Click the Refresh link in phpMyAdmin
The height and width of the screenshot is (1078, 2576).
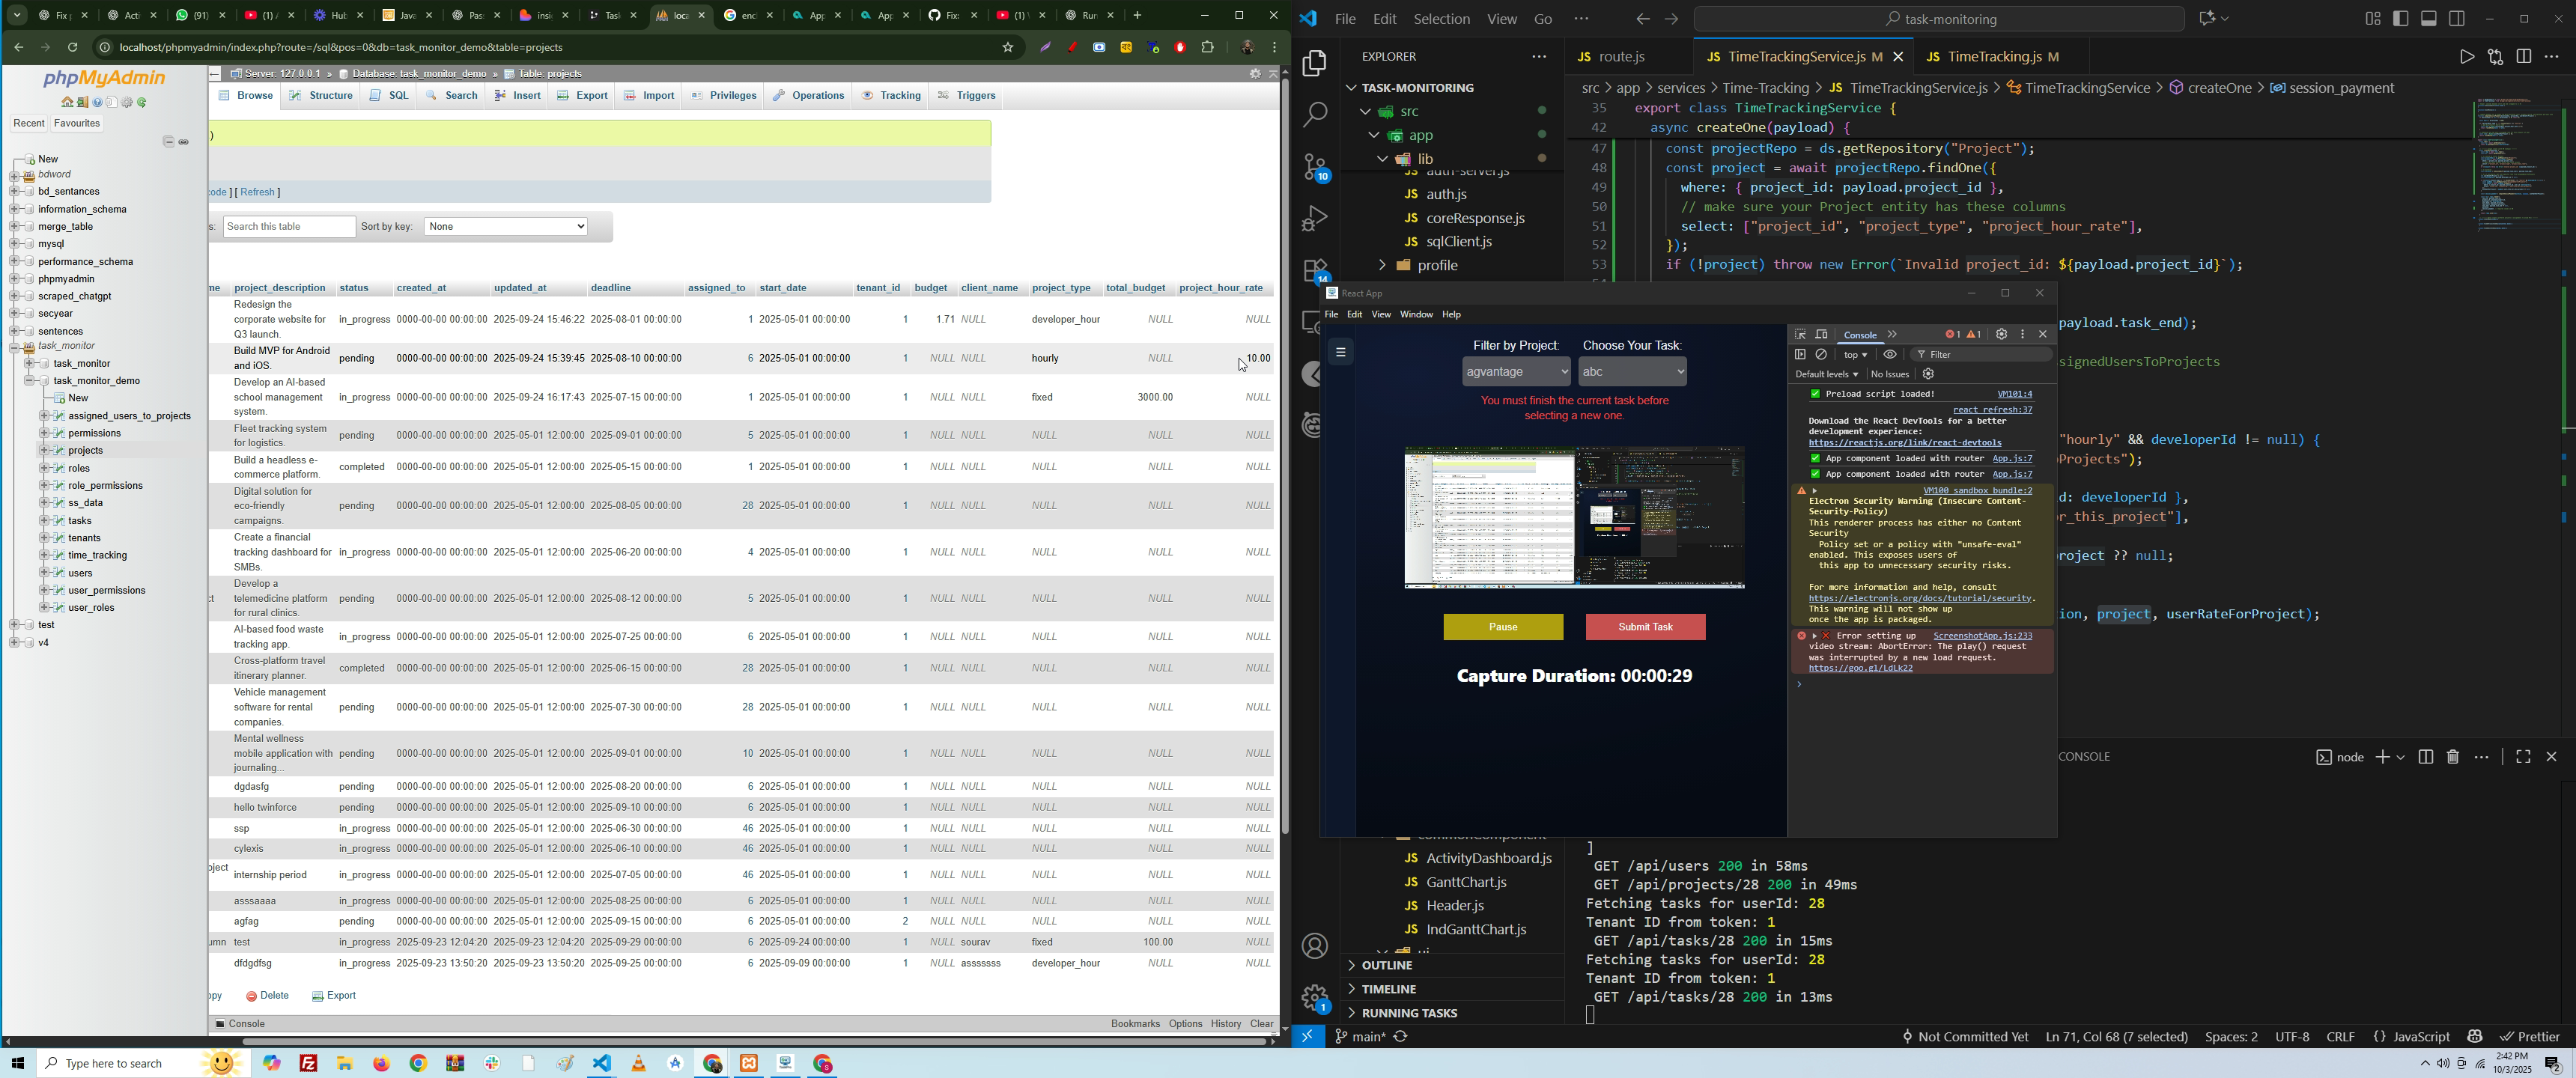click(x=258, y=192)
